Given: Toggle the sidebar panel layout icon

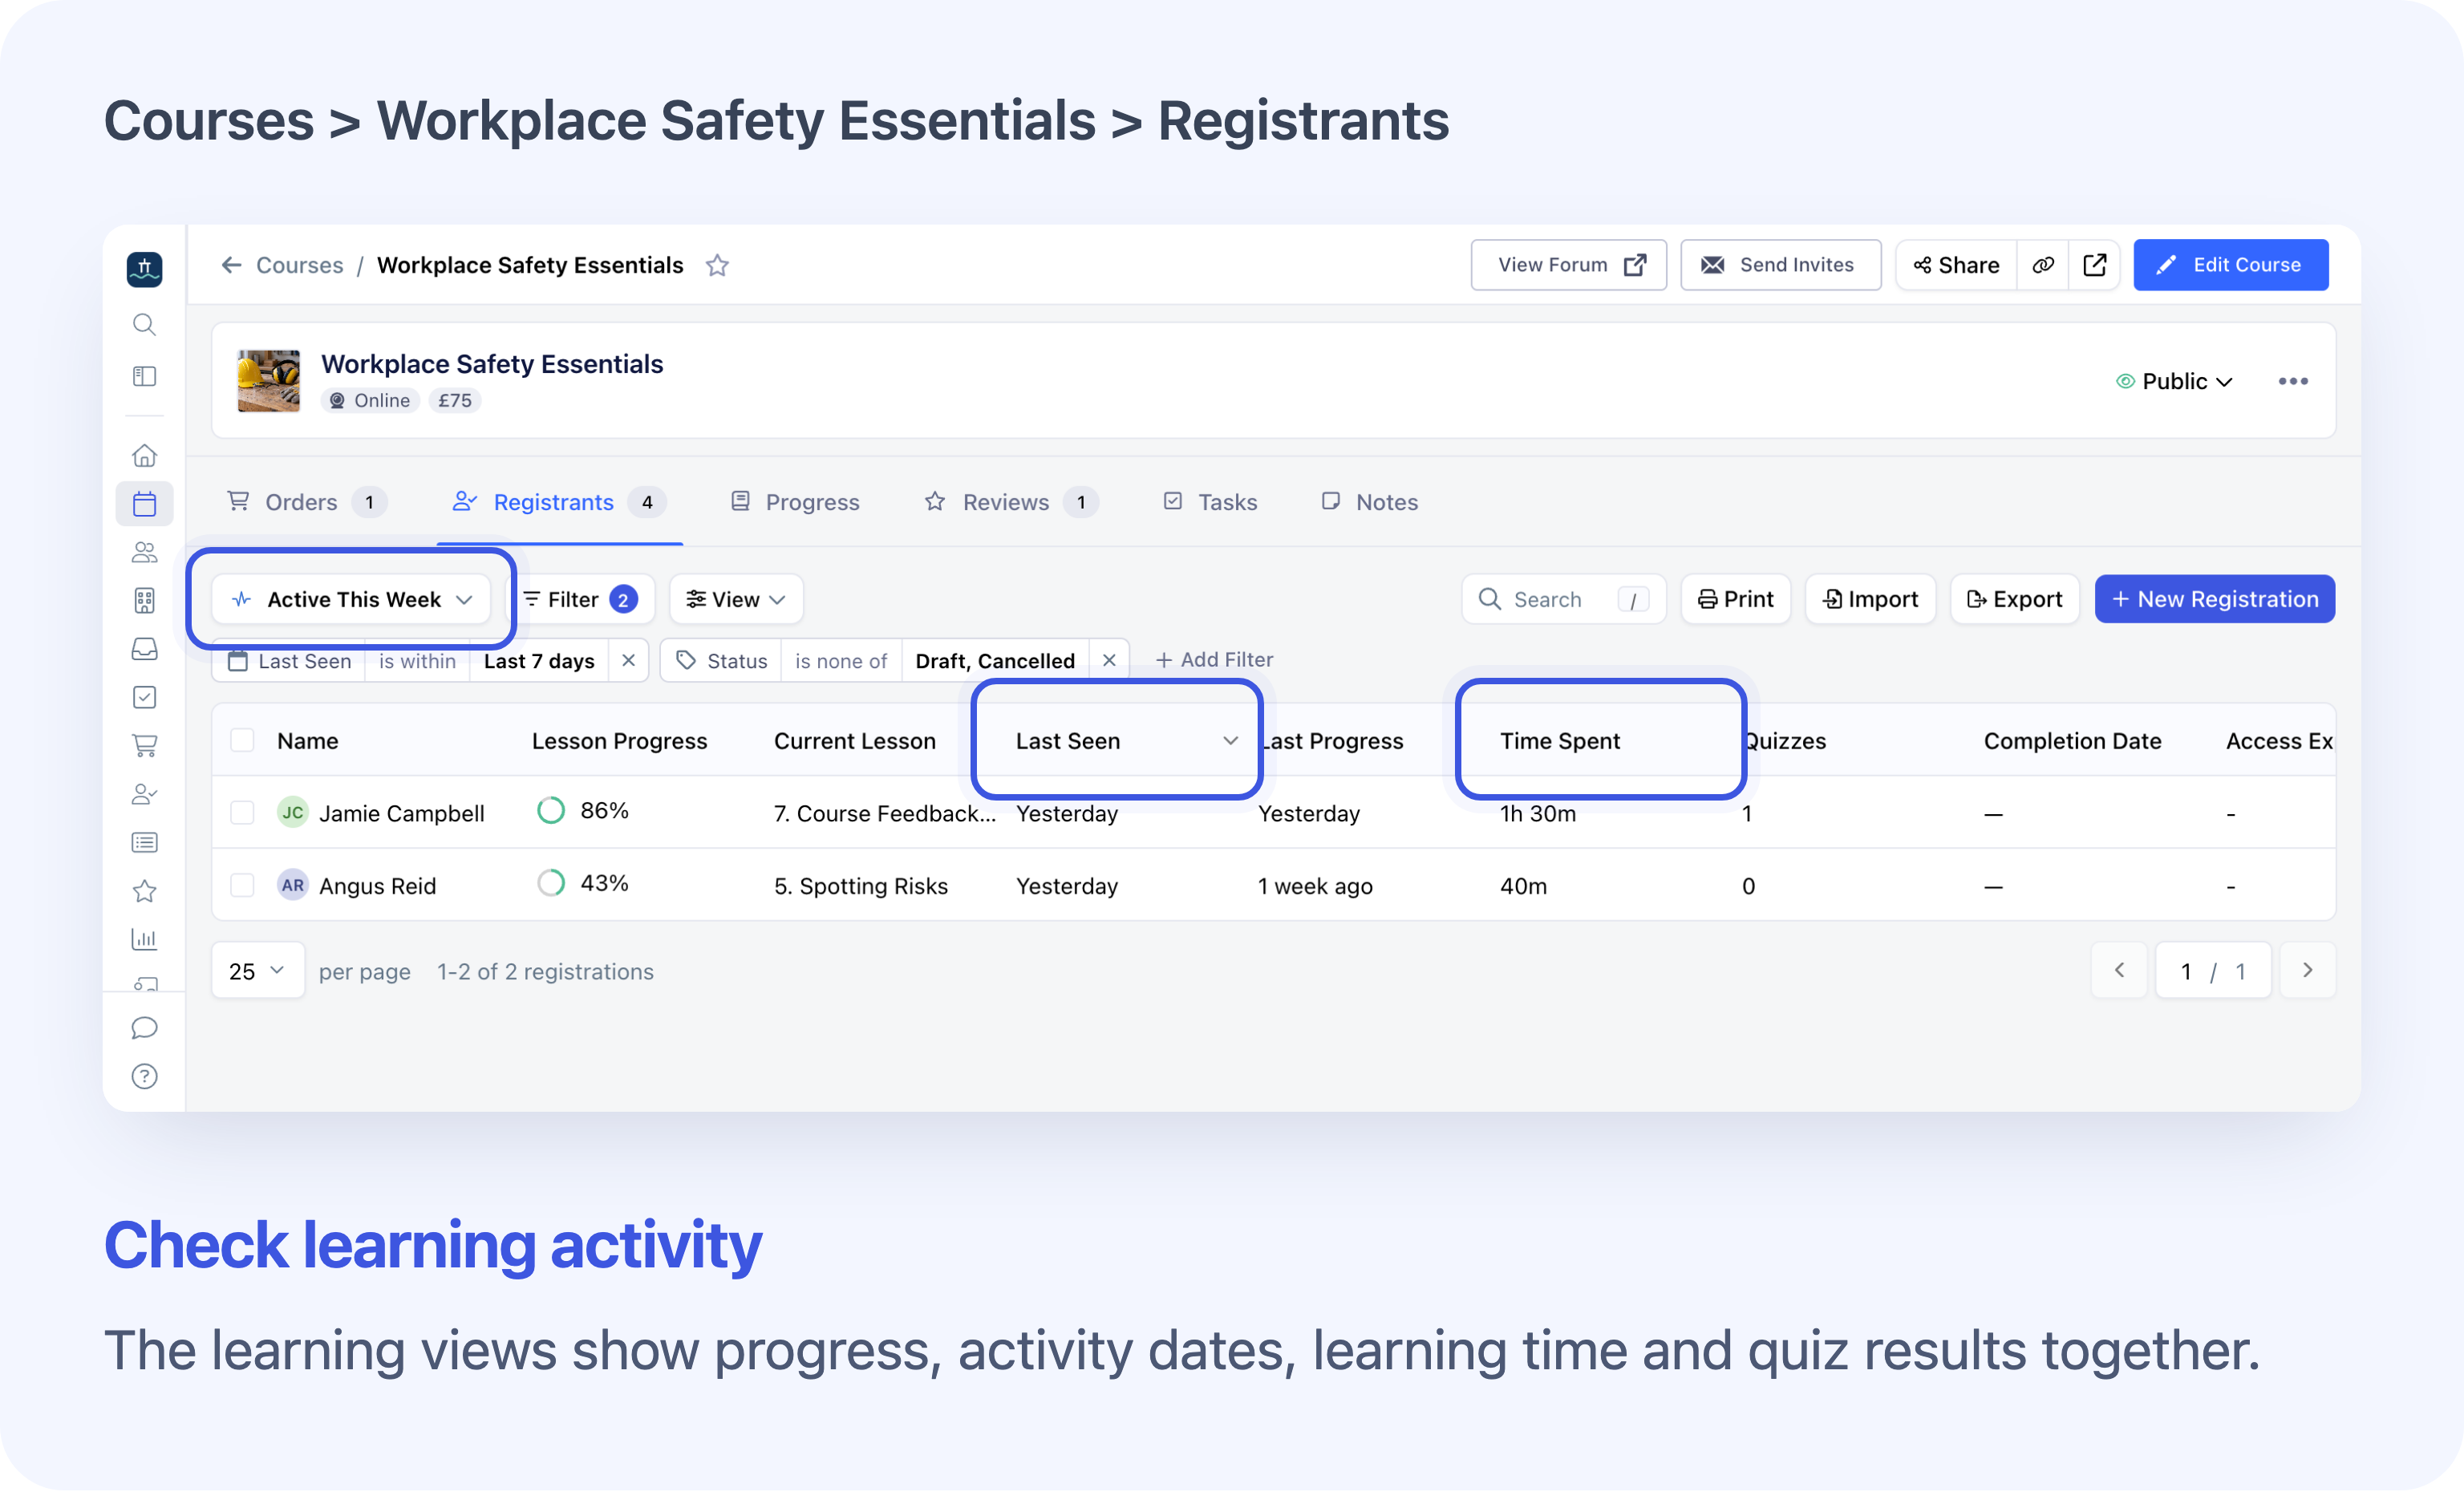Looking at the screenshot, I should (144, 376).
